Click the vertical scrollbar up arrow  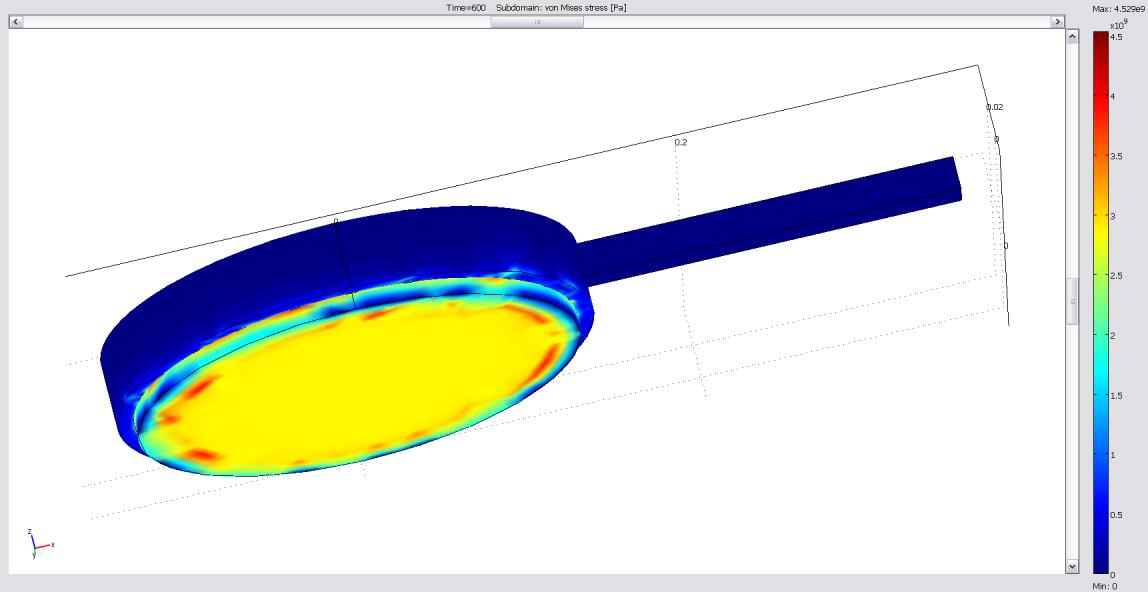1073,36
